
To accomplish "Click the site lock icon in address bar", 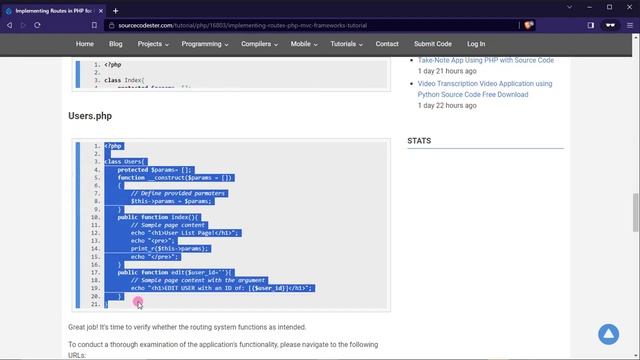I will click(111, 25).
